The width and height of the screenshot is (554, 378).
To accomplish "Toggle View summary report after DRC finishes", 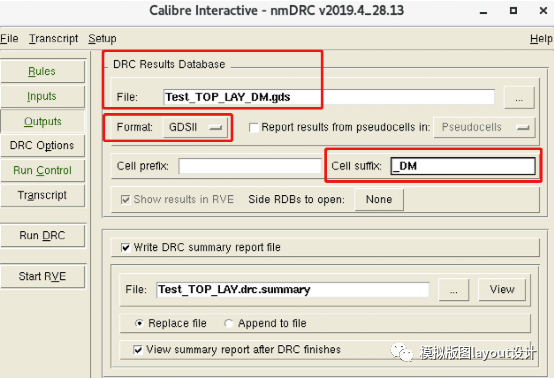I will coord(138,350).
